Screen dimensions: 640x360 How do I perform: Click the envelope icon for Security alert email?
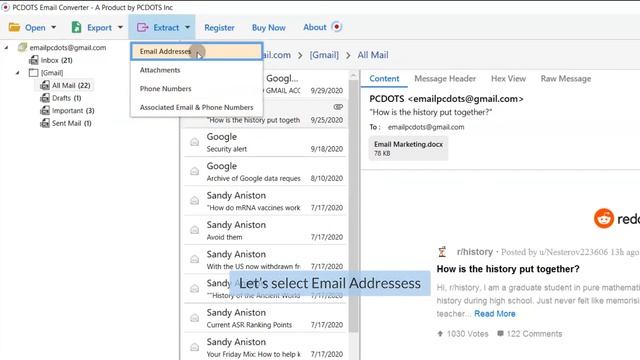click(x=195, y=142)
